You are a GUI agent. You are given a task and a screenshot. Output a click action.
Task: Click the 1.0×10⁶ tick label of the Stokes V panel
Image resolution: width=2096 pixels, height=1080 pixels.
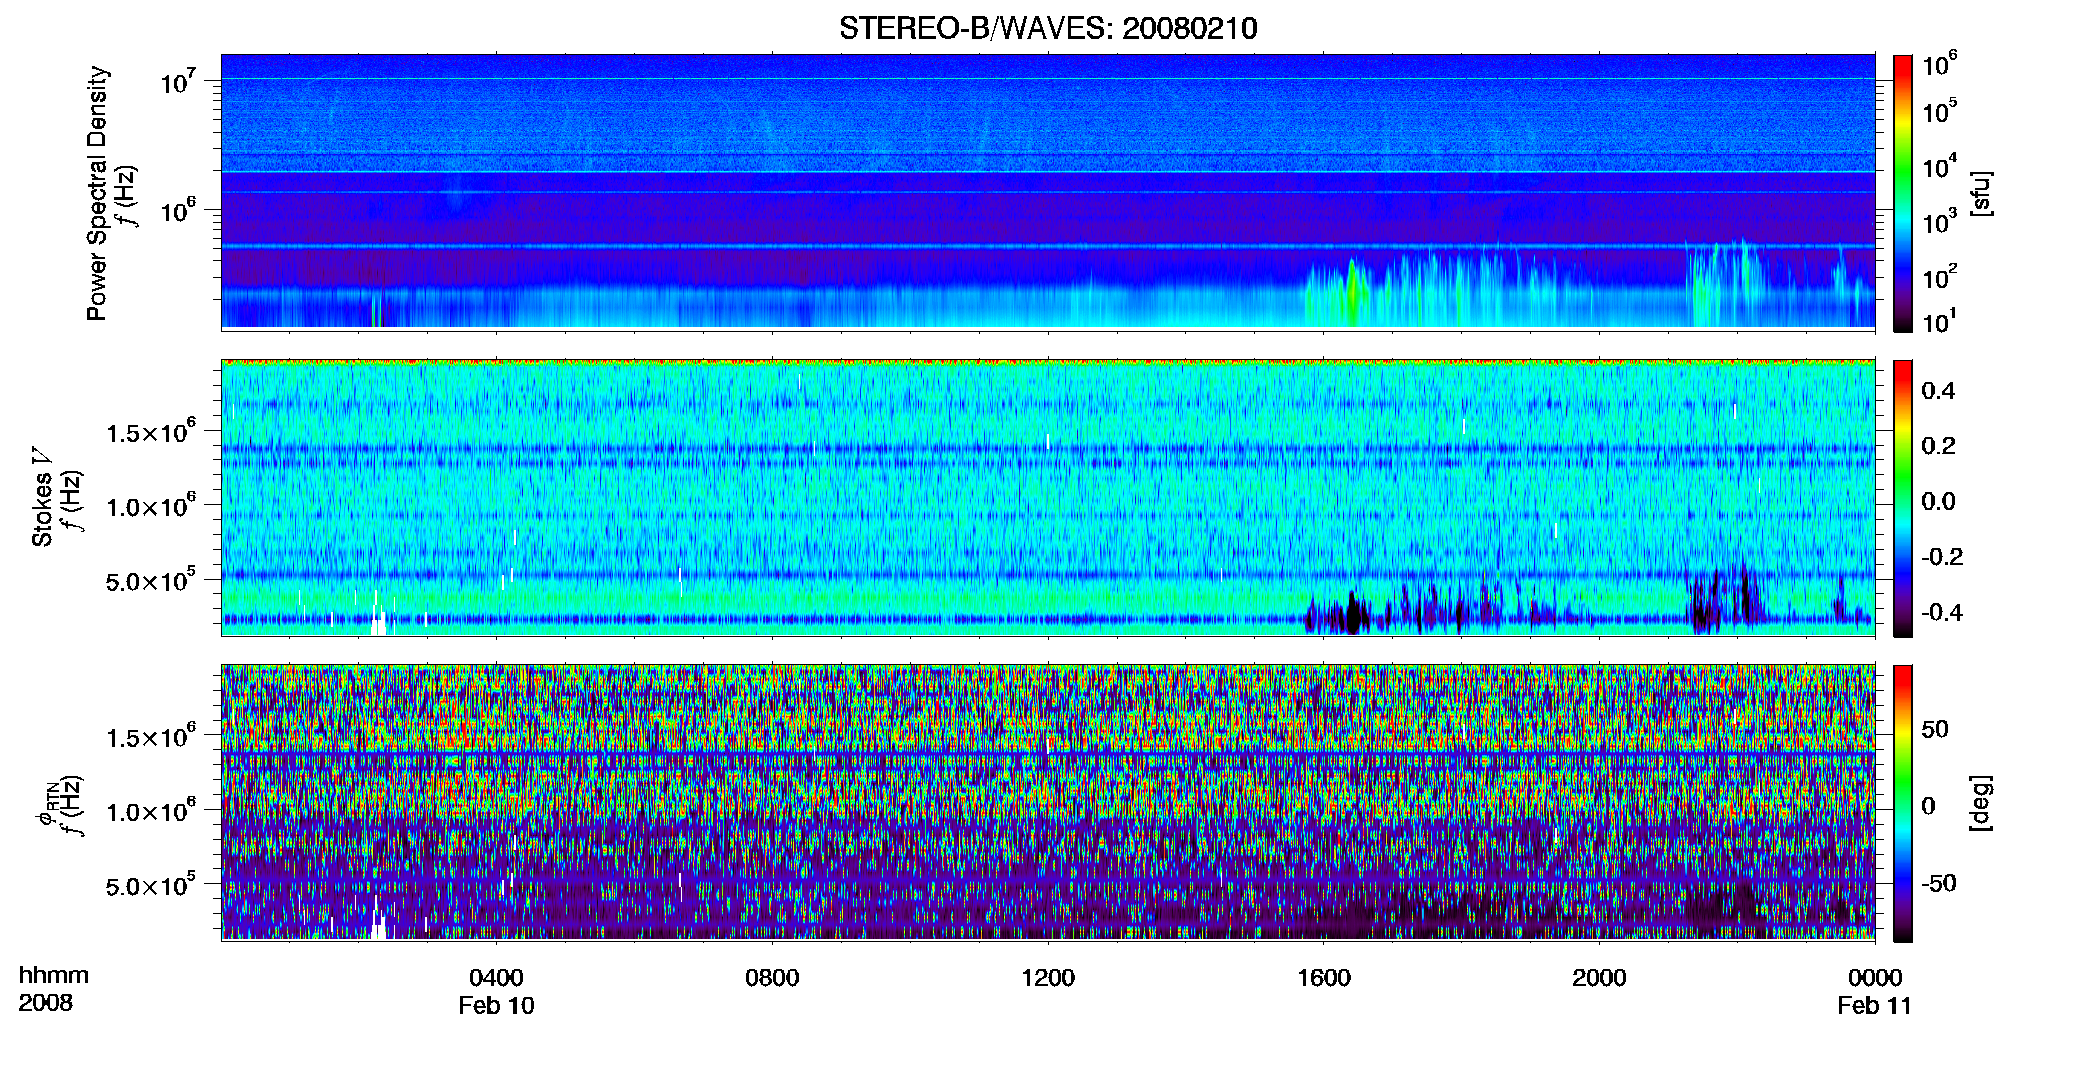151,506
